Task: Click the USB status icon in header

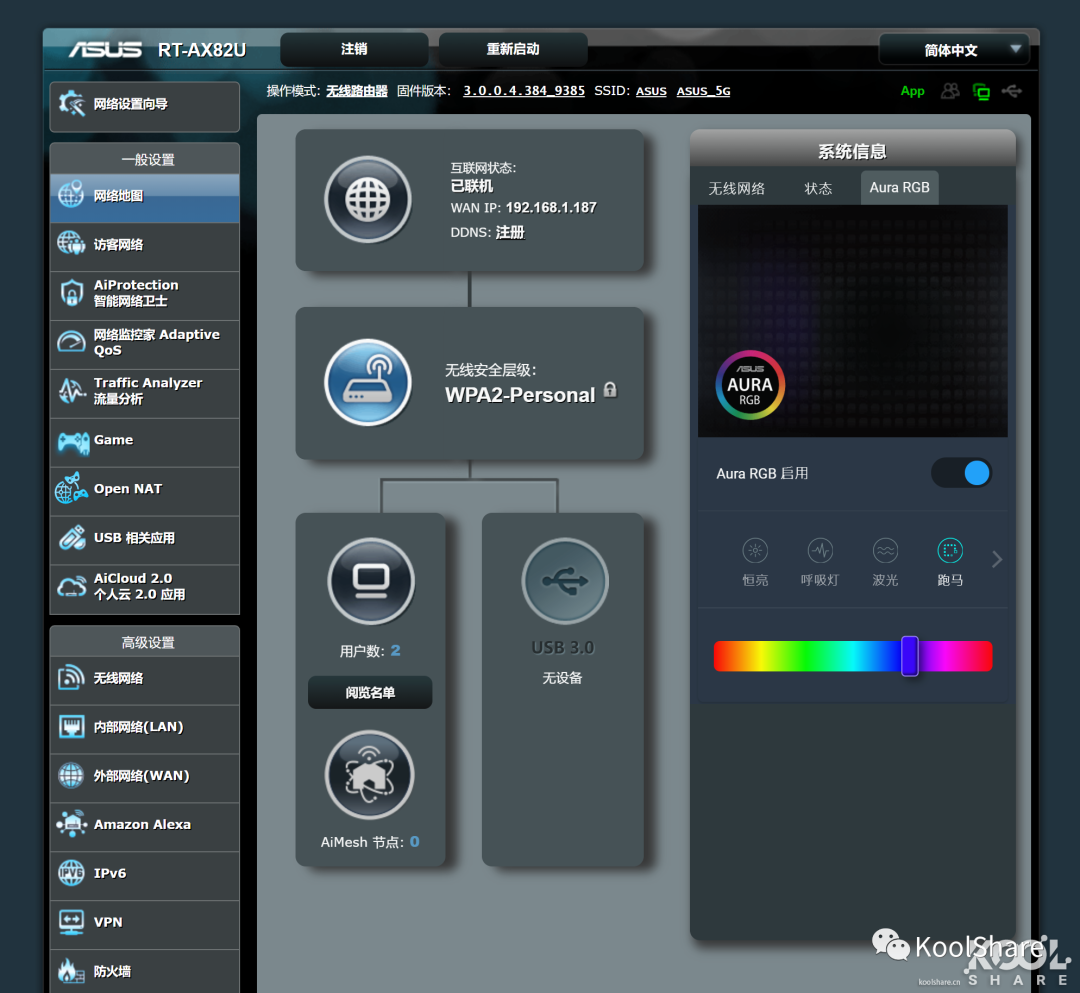Action: coord(1012,91)
